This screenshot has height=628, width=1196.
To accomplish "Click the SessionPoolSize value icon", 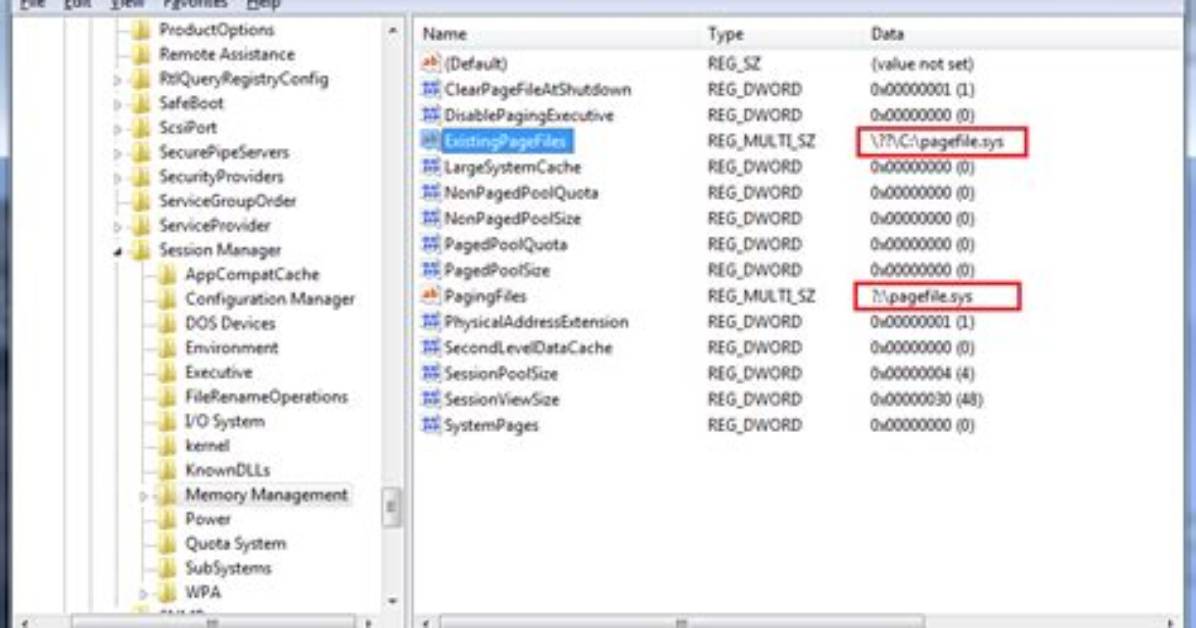I will click(431, 373).
